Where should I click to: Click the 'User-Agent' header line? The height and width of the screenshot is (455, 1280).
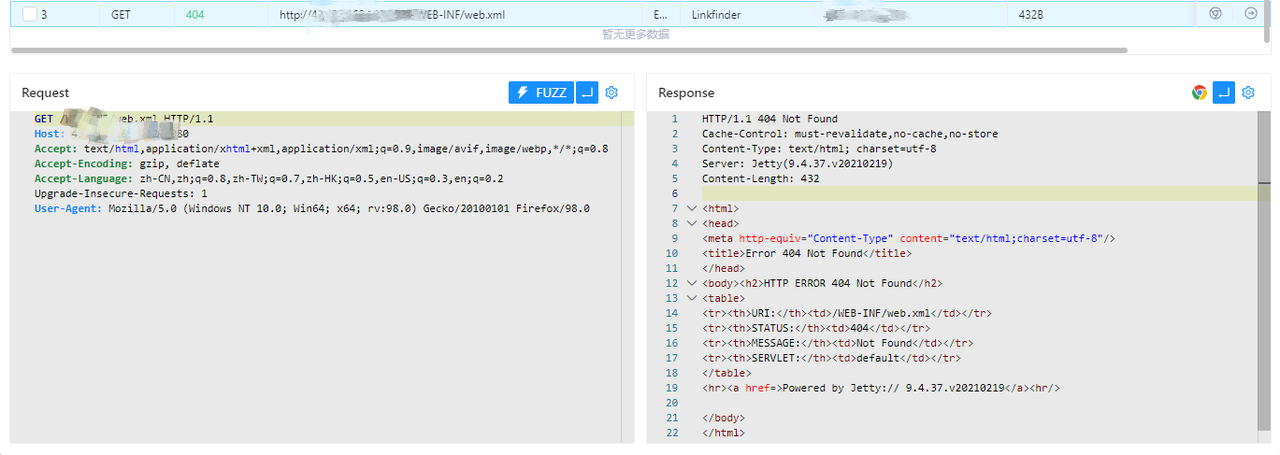coord(312,209)
